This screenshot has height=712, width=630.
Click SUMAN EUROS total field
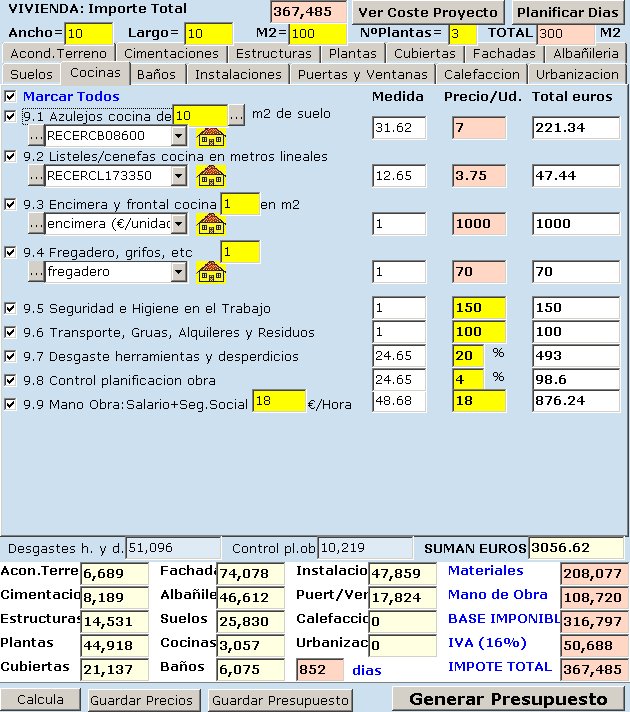(x=576, y=548)
